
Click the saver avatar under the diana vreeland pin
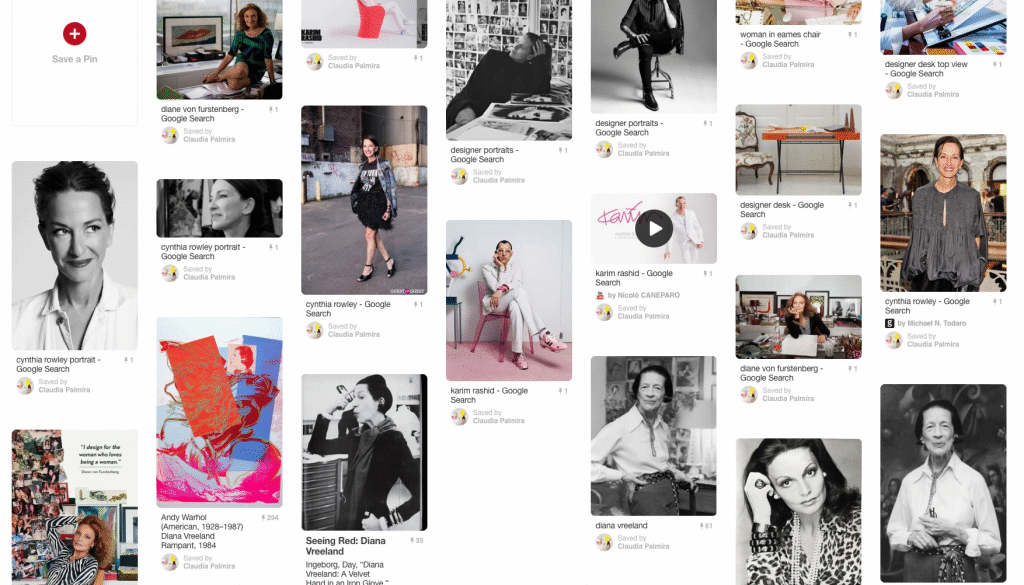(x=604, y=542)
